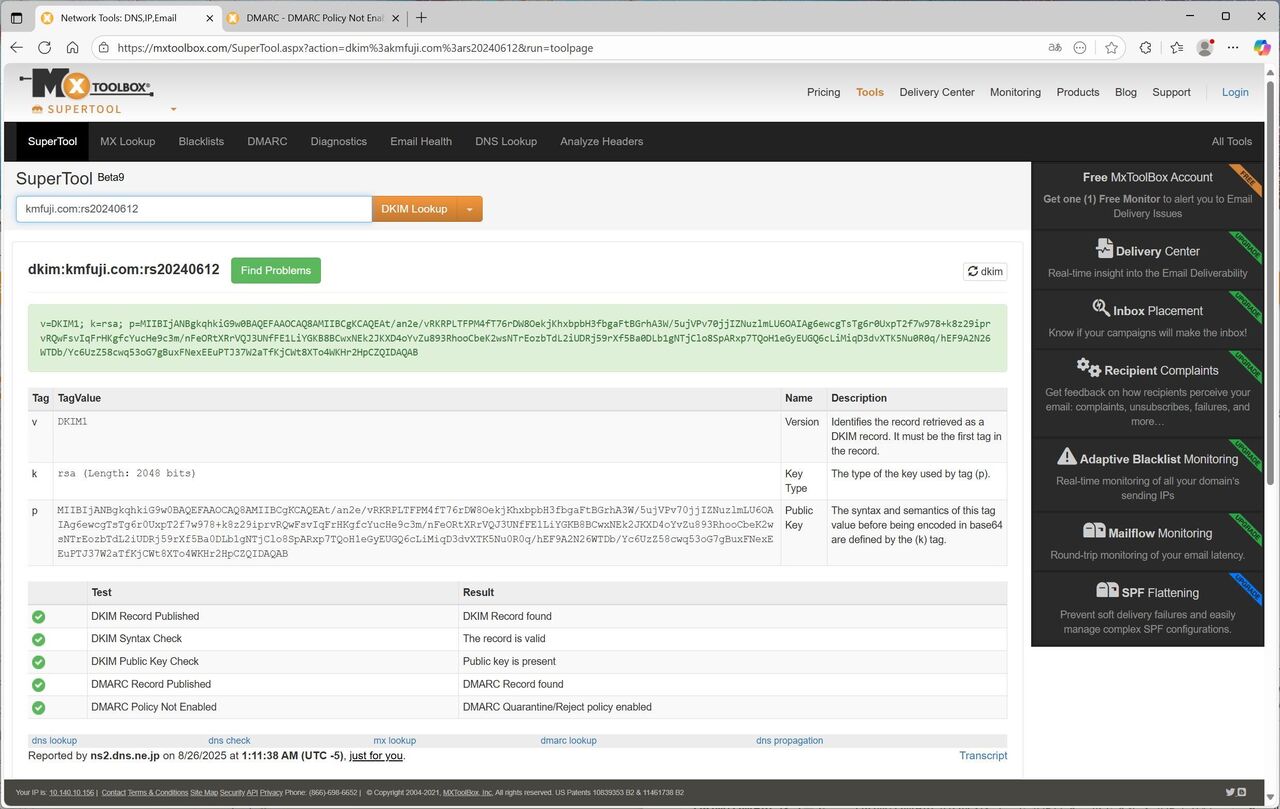Open the favorites list icon
This screenshot has height=809, width=1280.
click(x=1176, y=47)
